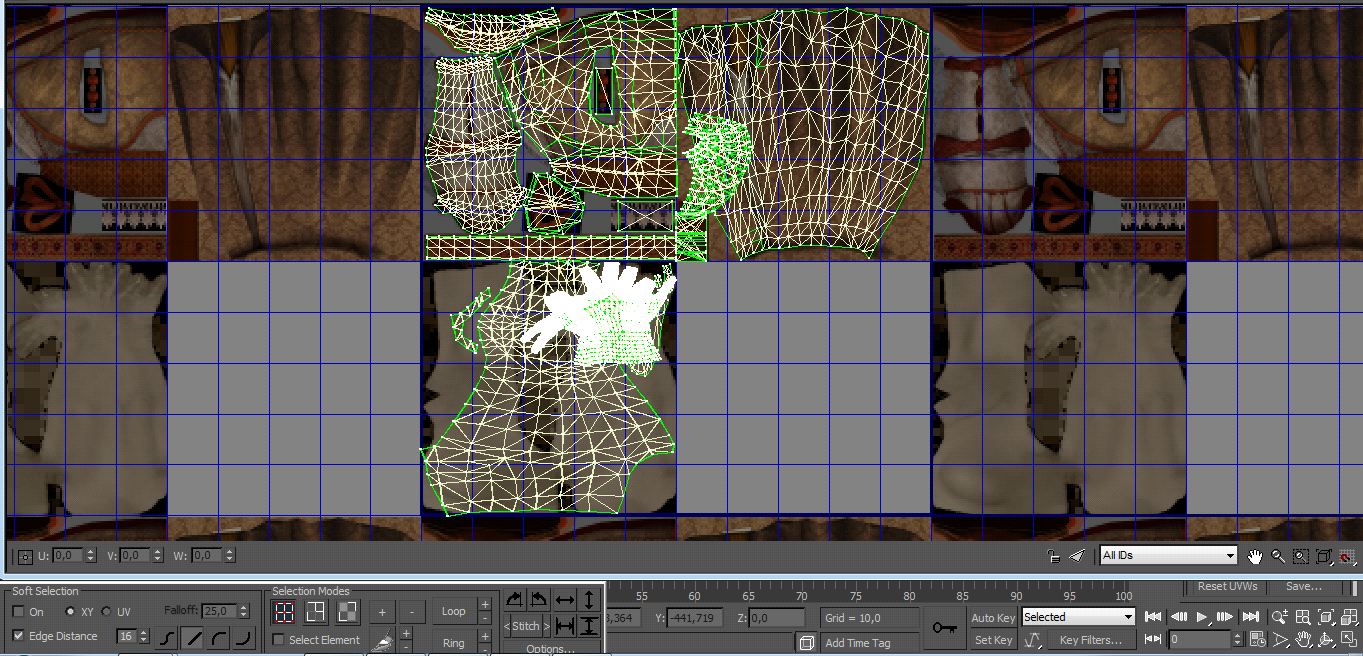Viewport: 1363px width, 656px height.
Task: Click the Zoom Region tool
Action: [1300, 556]
